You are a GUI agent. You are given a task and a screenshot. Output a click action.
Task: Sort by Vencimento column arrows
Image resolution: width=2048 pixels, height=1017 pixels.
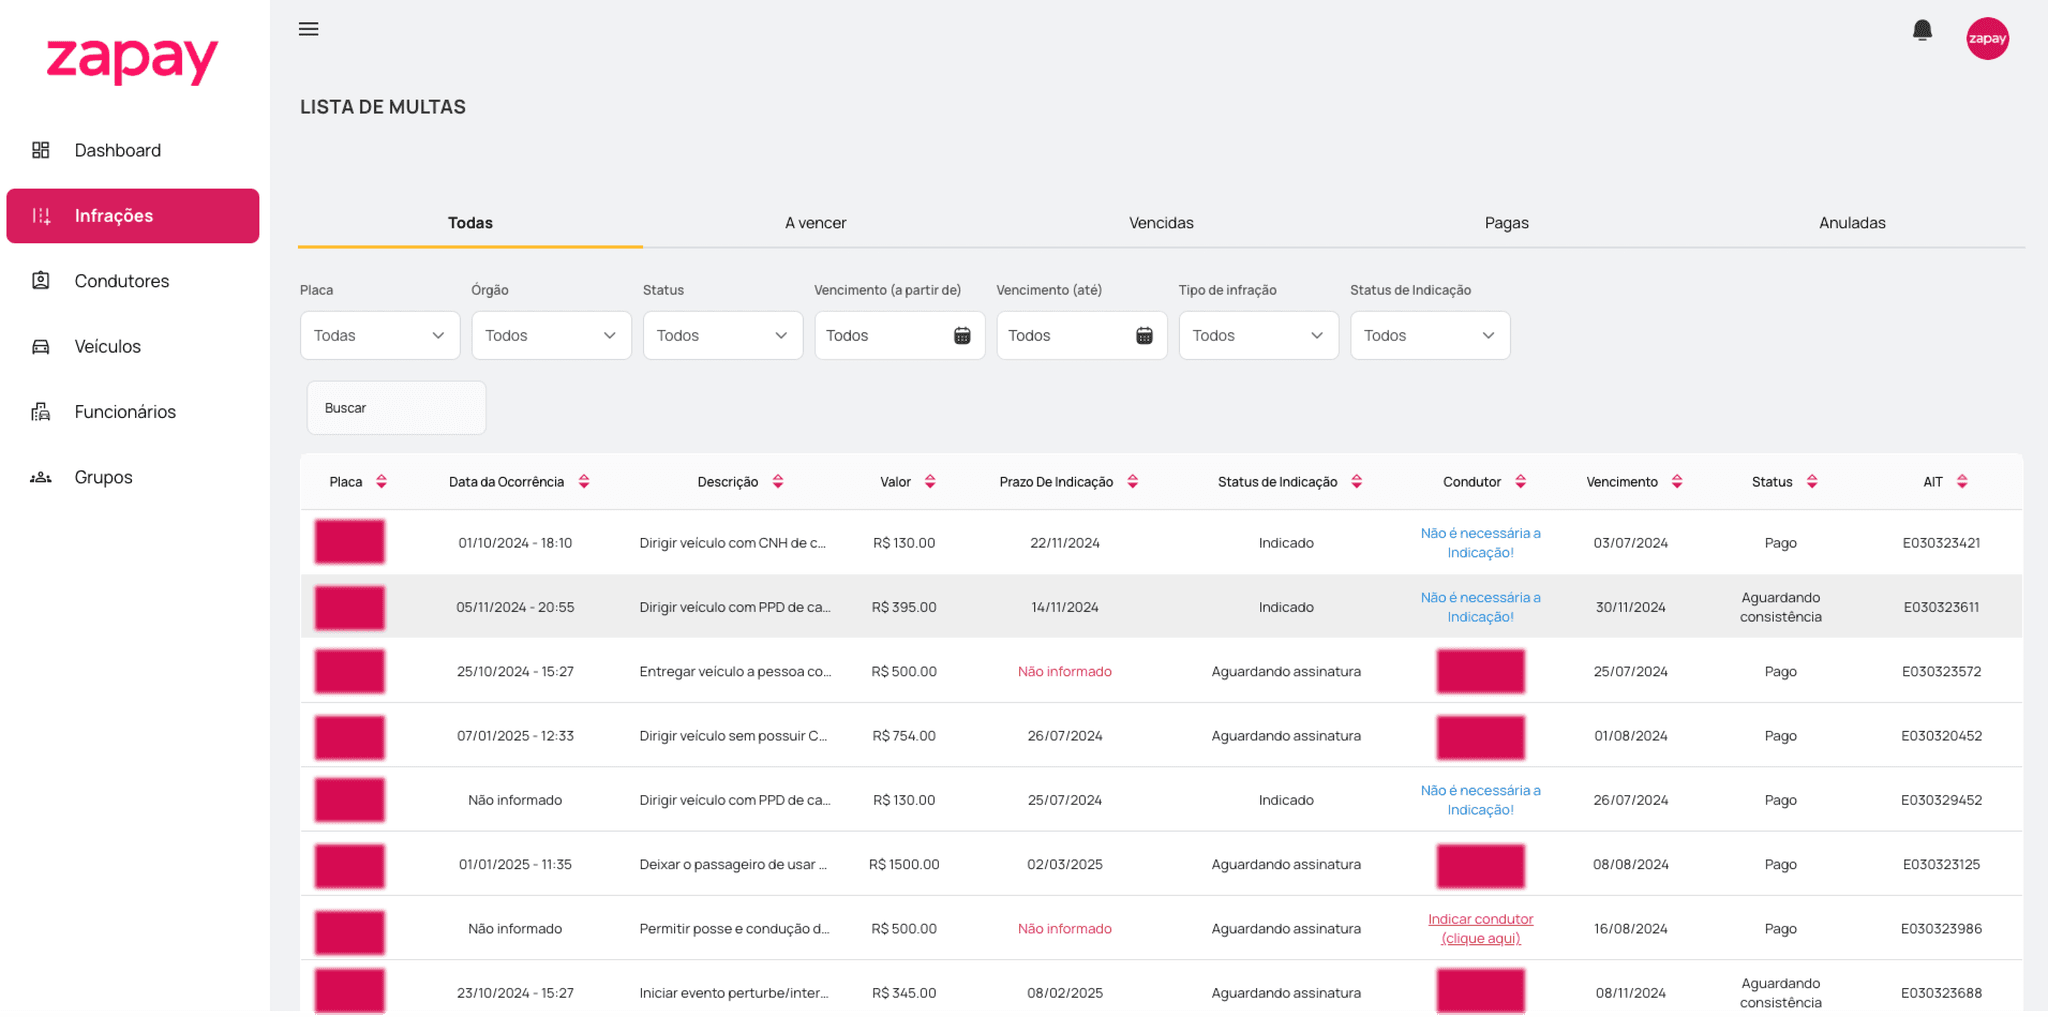pyautogui.click(x=1677, y=482)
